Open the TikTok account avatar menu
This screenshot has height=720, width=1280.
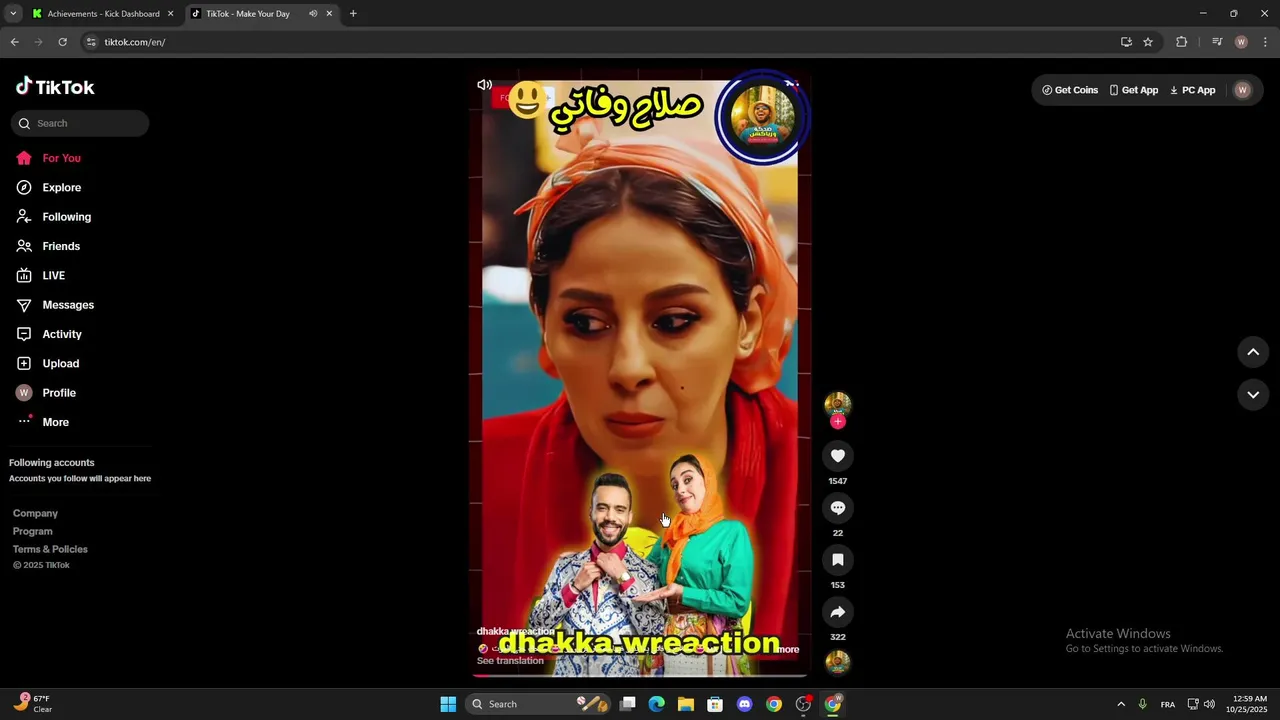(1243, 90)
